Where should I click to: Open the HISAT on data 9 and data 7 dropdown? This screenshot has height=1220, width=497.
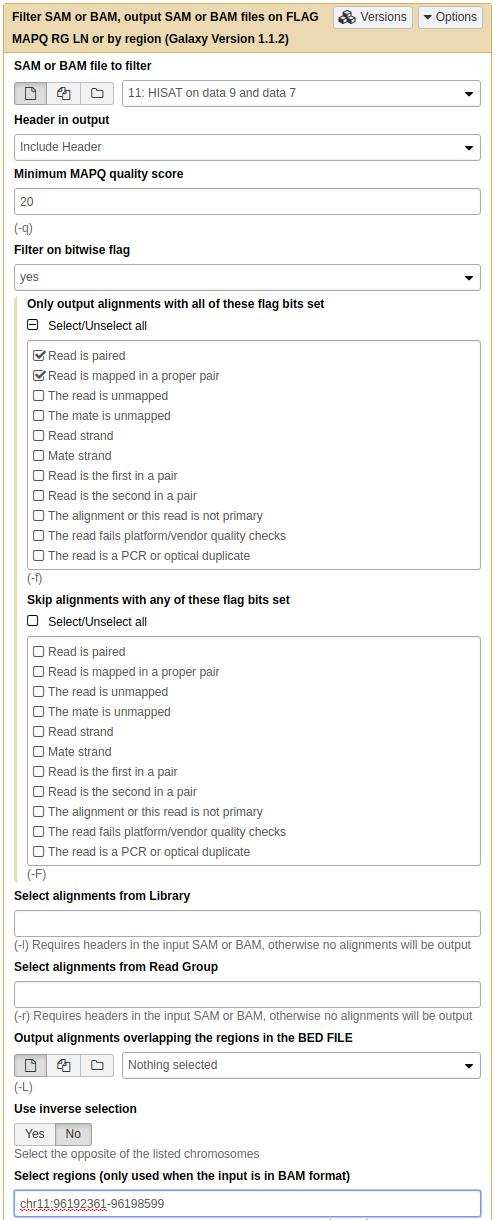(x=301, y=93)
